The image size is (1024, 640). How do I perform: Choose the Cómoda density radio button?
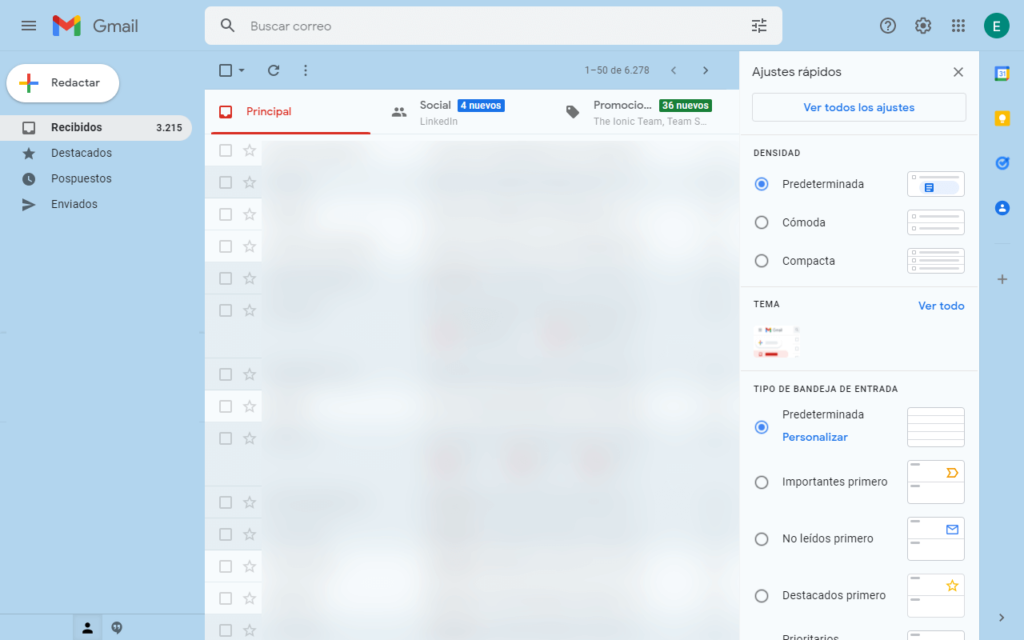pos(762,223)
